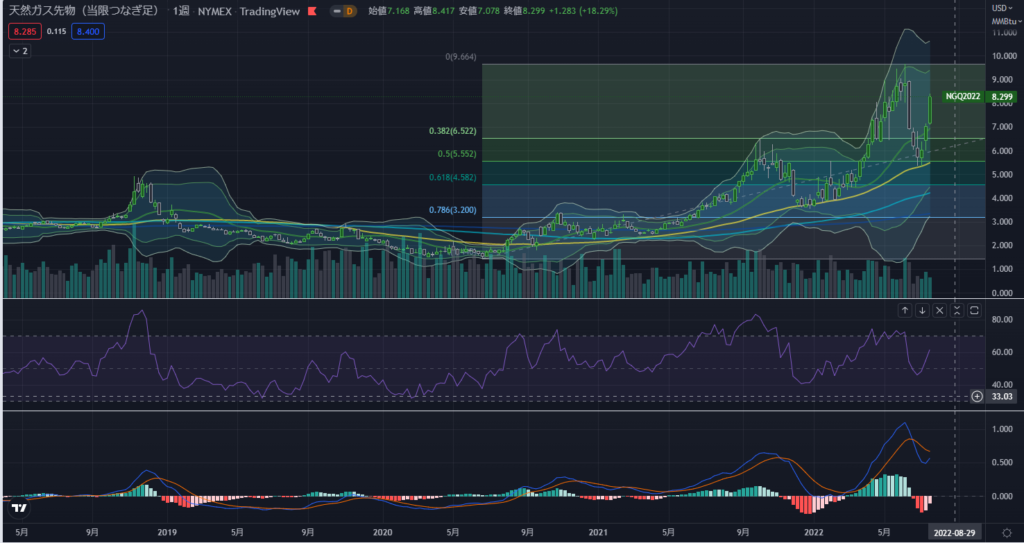Image resolution: width=1024 pixels, height=543 pixels.
Task: Click the NGQ2022 price label on axis
Action: point(962,97)
